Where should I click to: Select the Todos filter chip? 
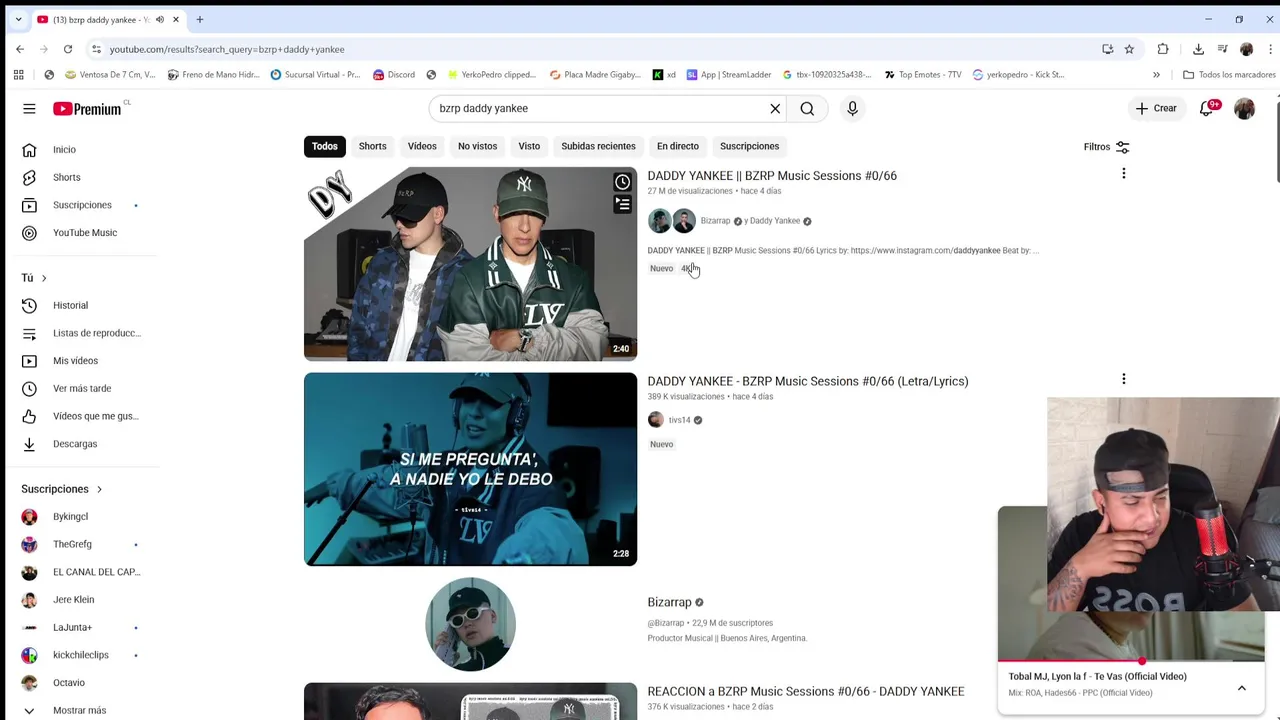(324, 146)
